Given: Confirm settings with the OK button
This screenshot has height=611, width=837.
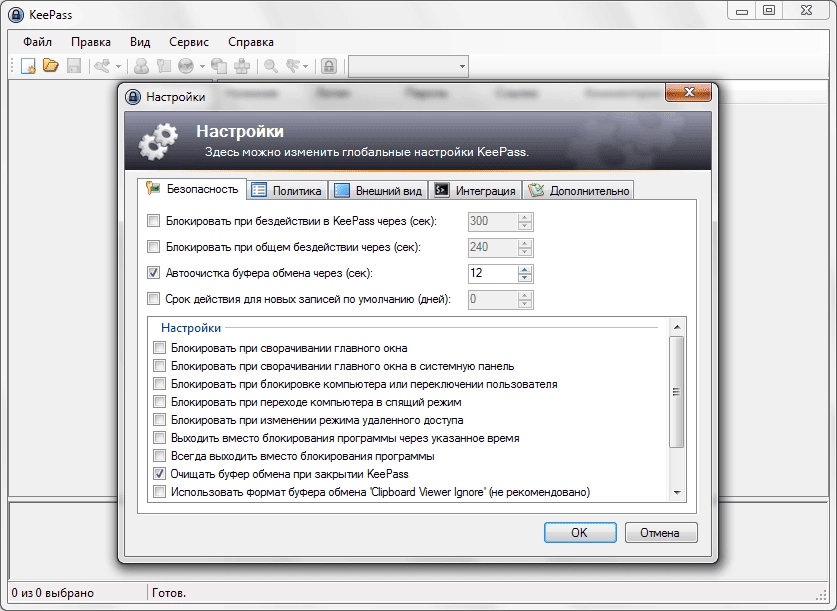Looking at the screenshot, I should pyautogui.click(x=580, y=533).
